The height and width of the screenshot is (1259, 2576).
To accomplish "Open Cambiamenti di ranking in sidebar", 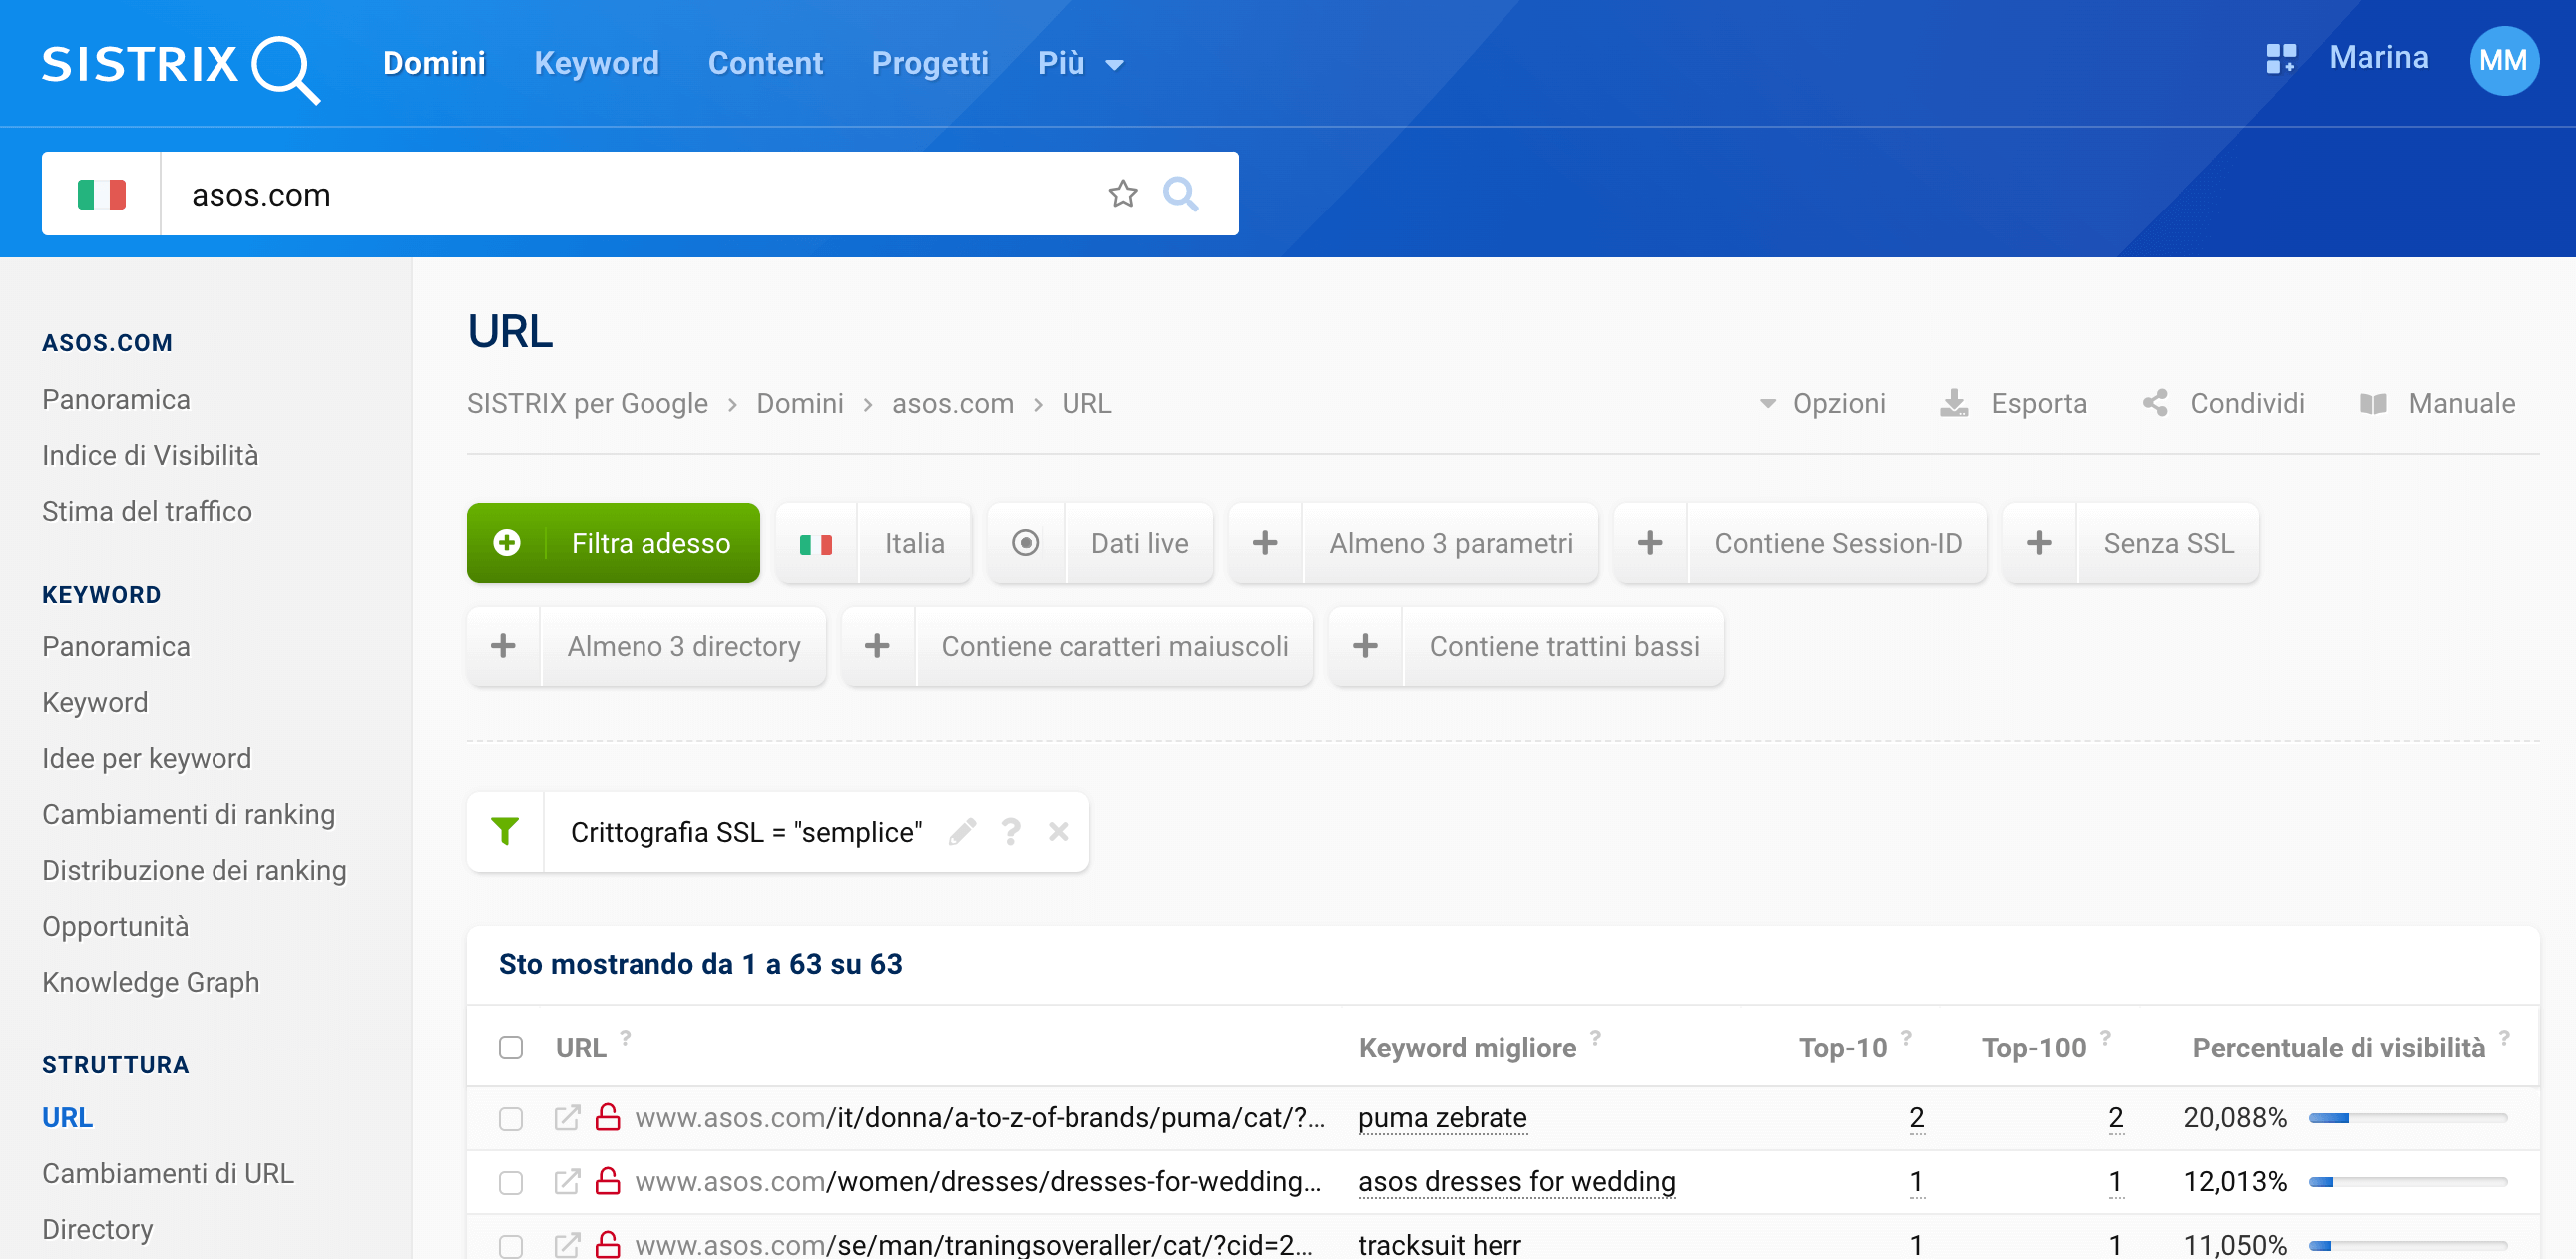I will 188,814.
